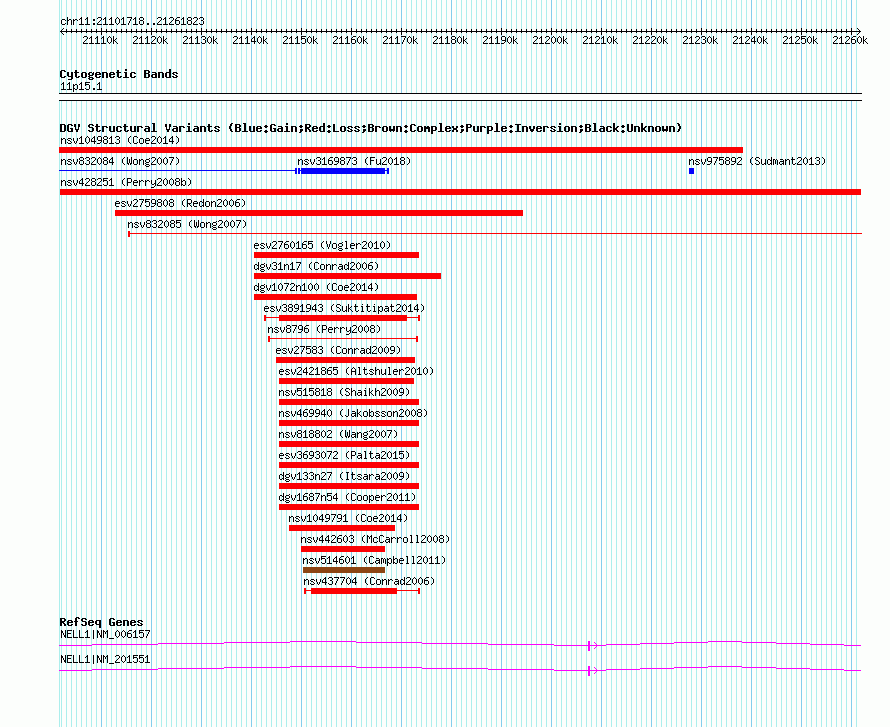This screenshot has height=727, width=890.
Task: Click the 21230k ruler tick
Action: (700, 40)
